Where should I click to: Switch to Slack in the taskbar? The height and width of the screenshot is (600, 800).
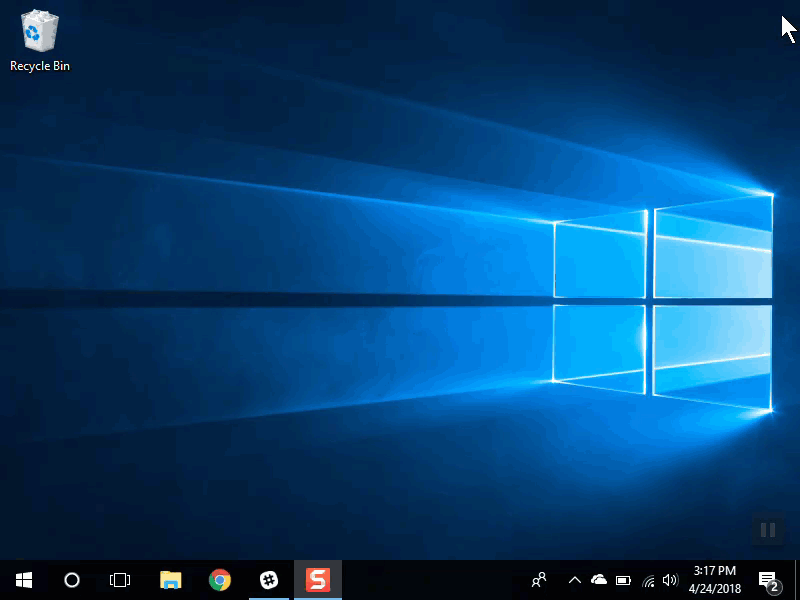pyautogui.click(x=269, y=580)
